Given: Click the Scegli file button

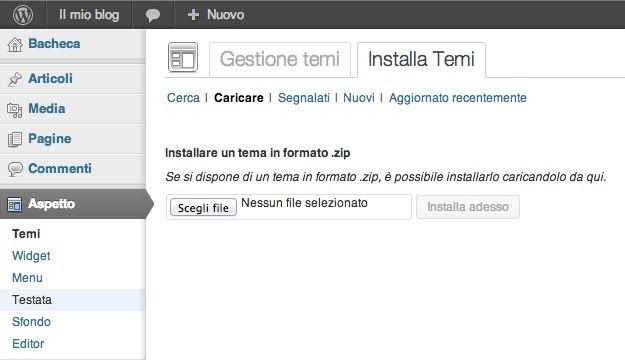Looking at the screenshot, I should [203, 207].
